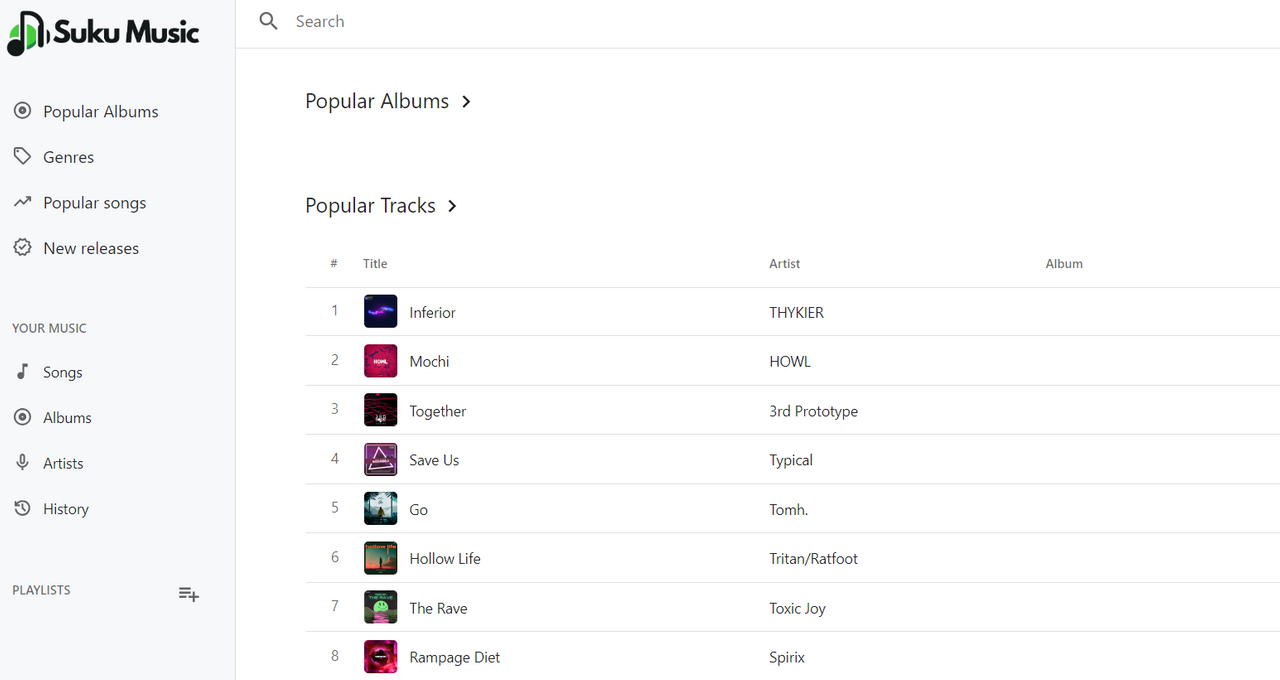Click the Title column header

point(375,264)
